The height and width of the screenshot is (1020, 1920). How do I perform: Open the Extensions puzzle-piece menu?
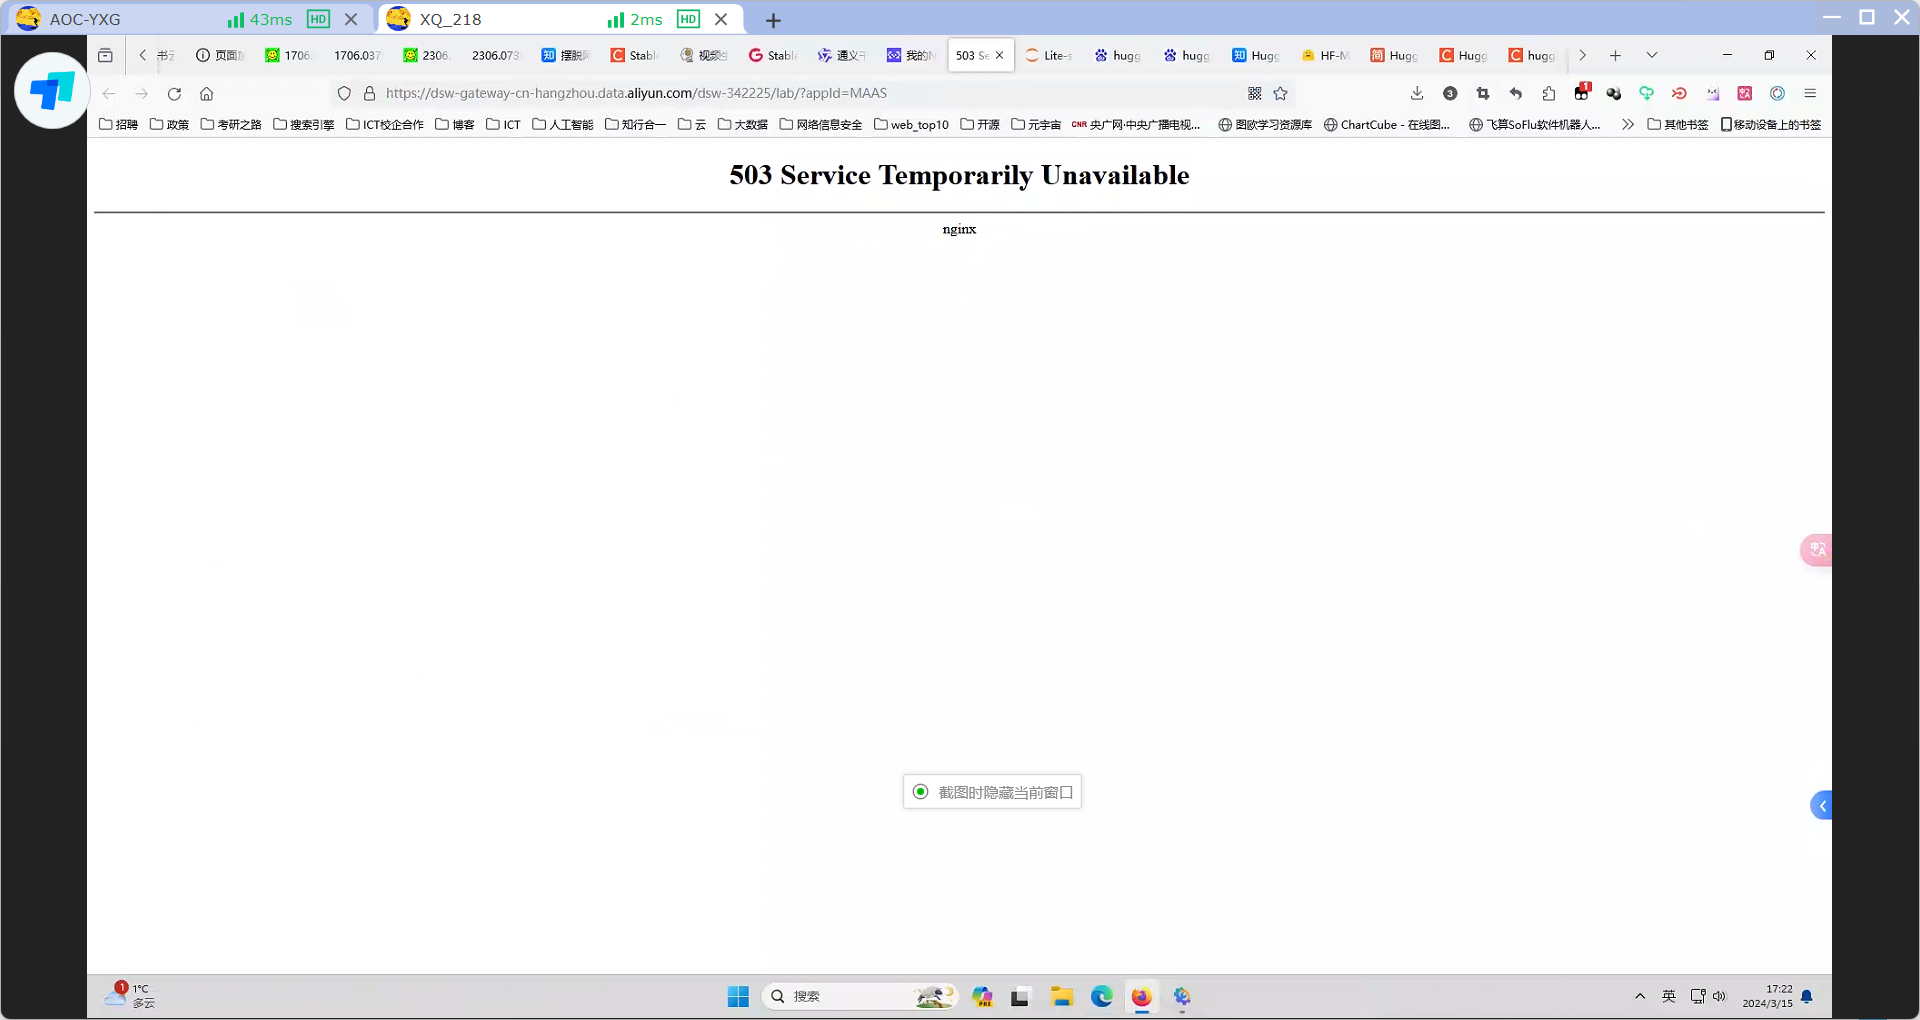1548,93
